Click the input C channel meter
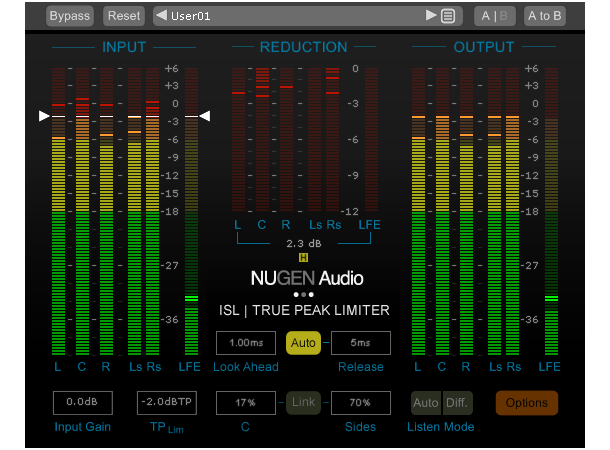This screenshot has width=610, height=450. click(82, 211)
